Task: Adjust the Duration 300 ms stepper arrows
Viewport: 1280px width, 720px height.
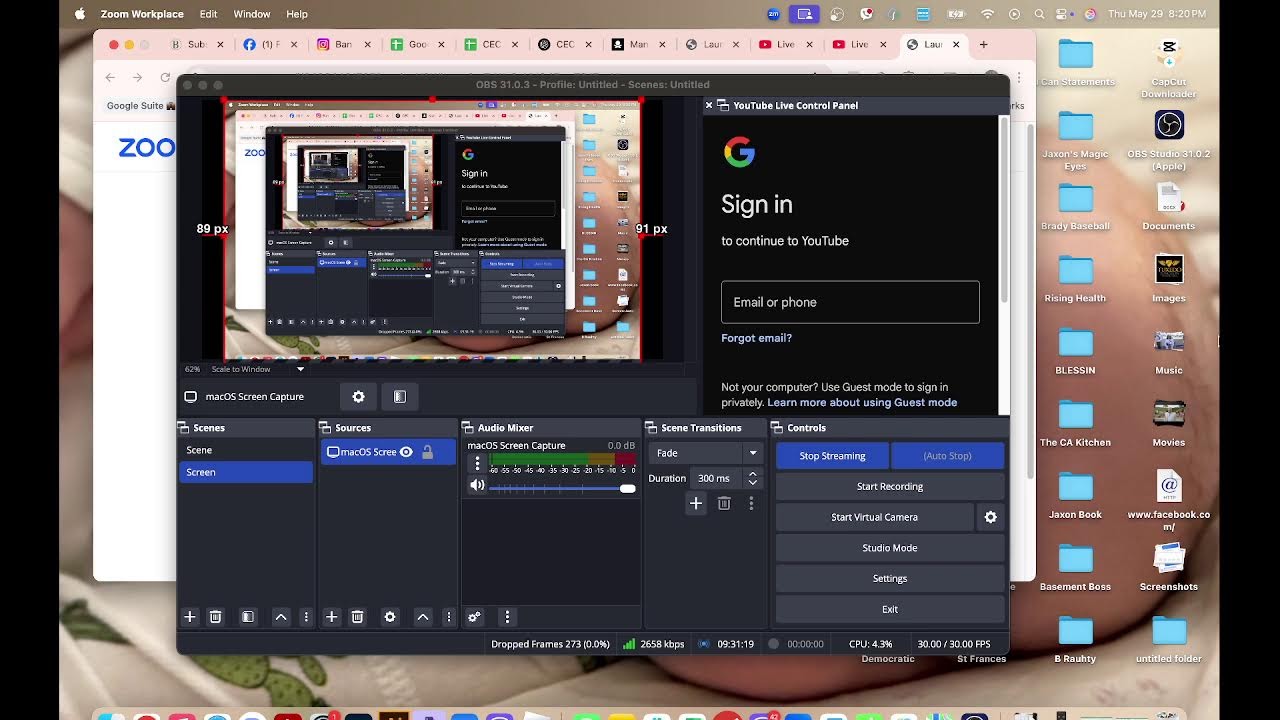Action: (x=753, y=478)
